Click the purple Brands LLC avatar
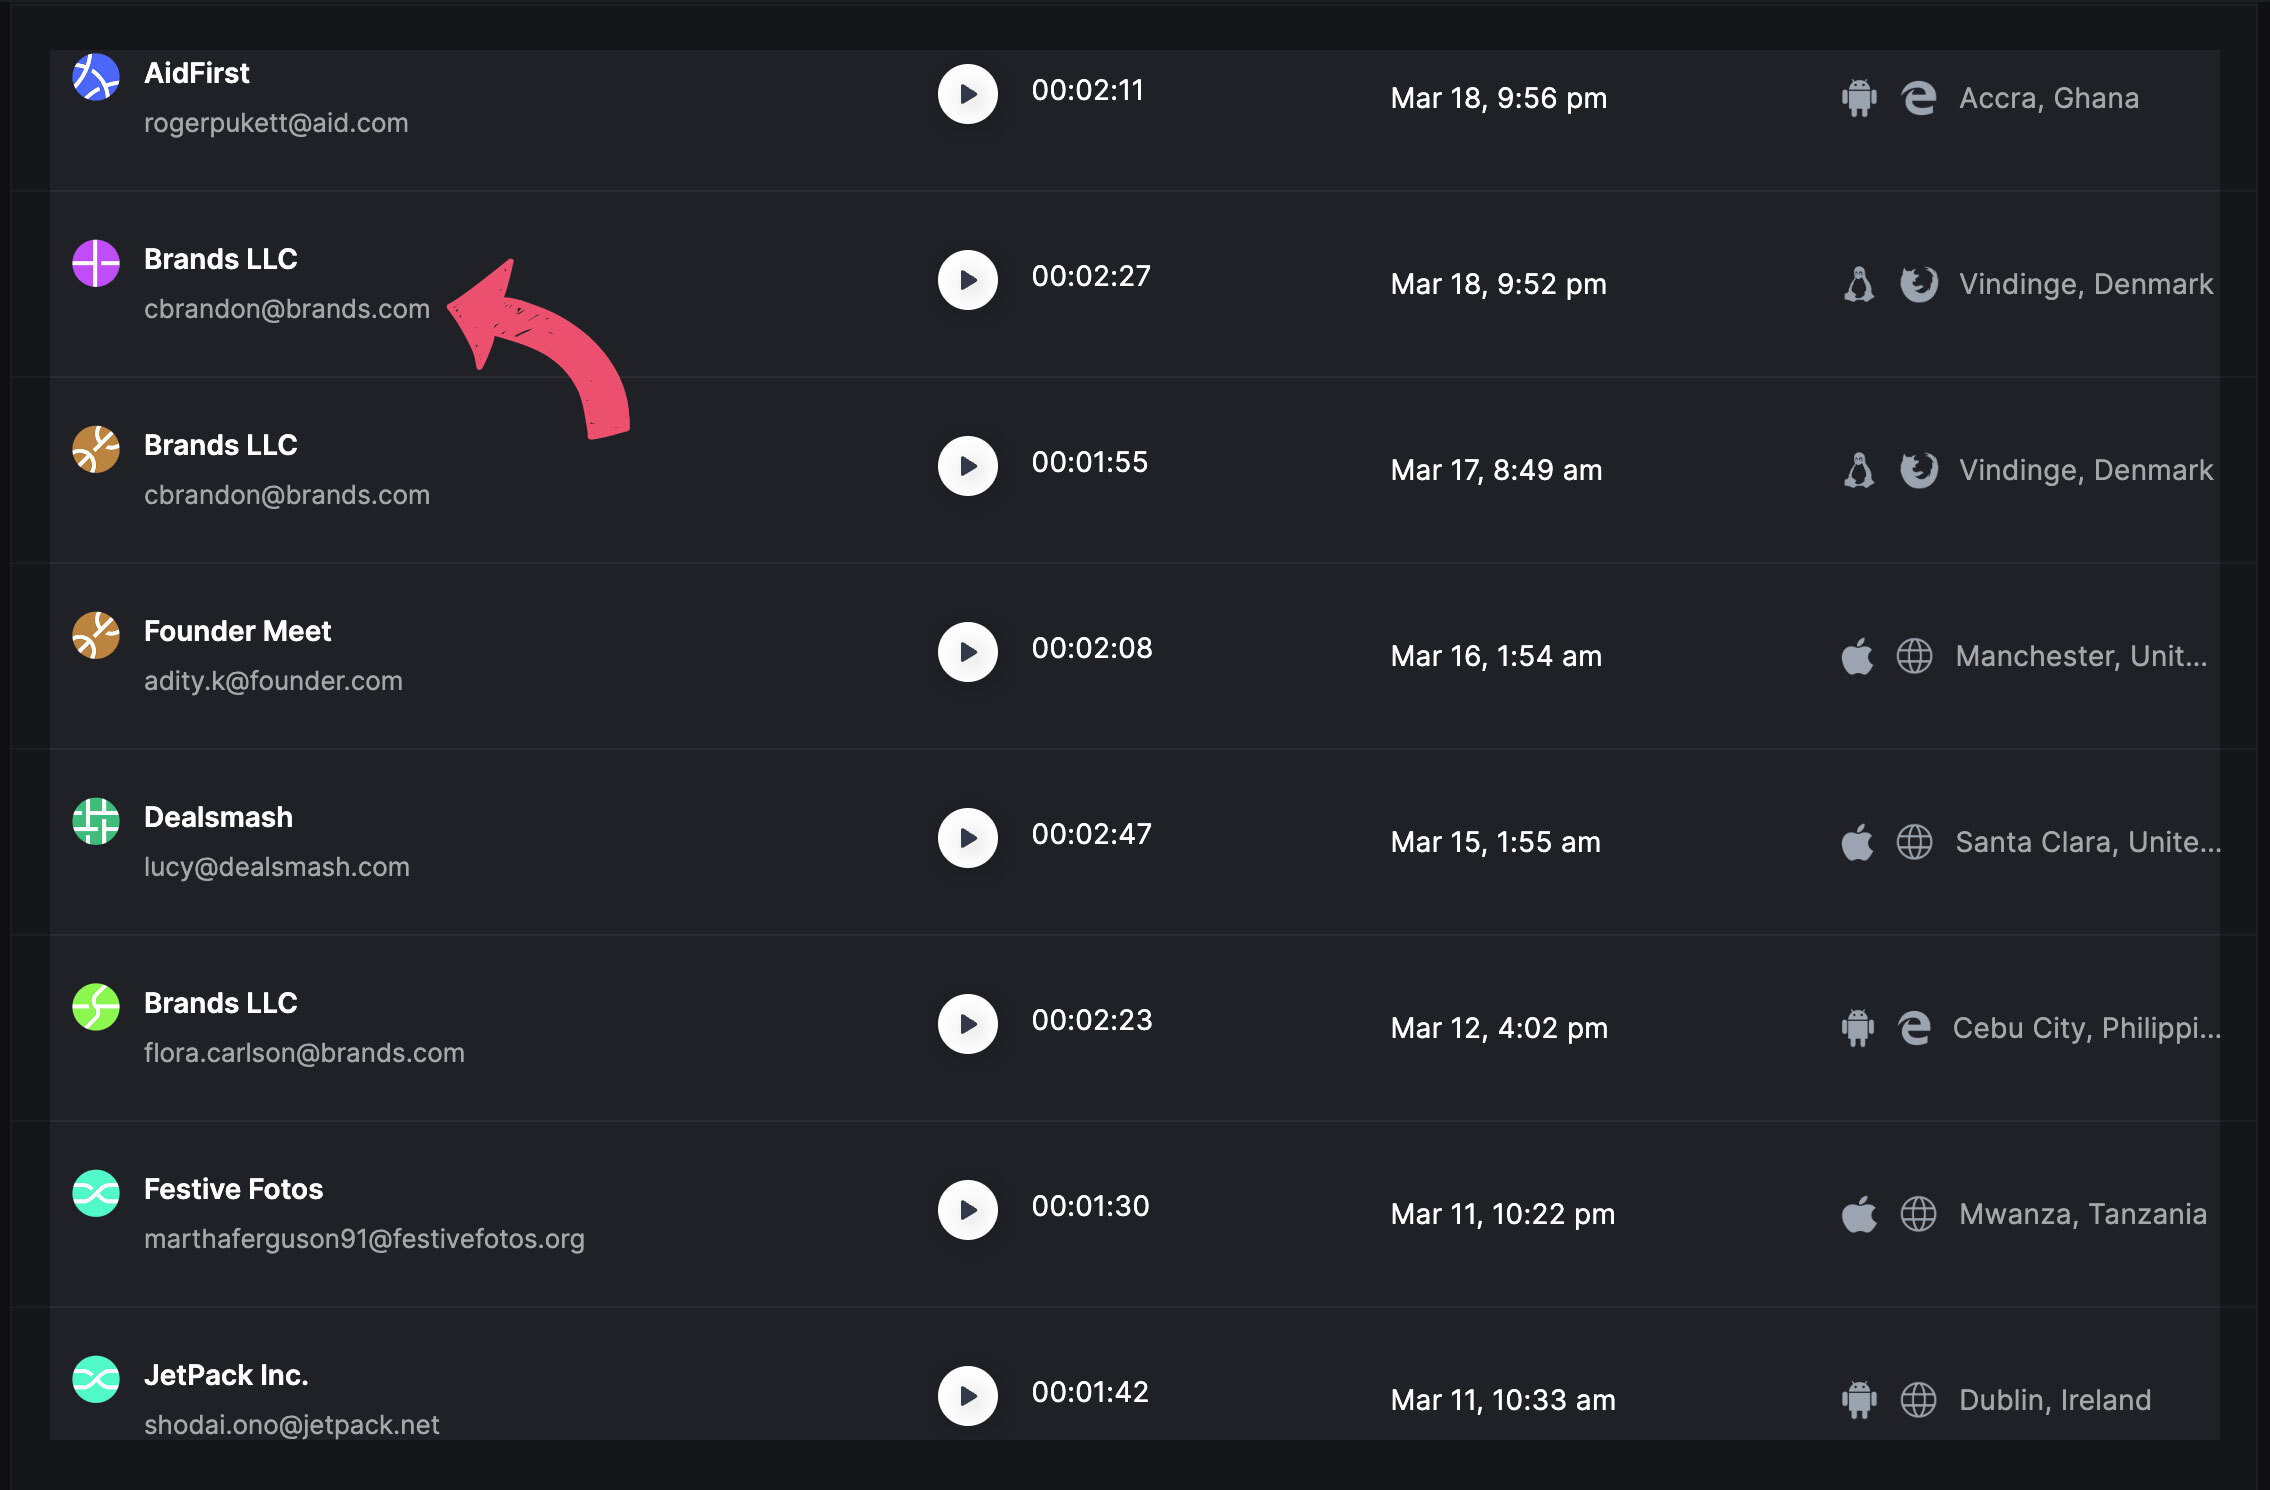The image size is (2270, 1490). (x=96, y=263)
